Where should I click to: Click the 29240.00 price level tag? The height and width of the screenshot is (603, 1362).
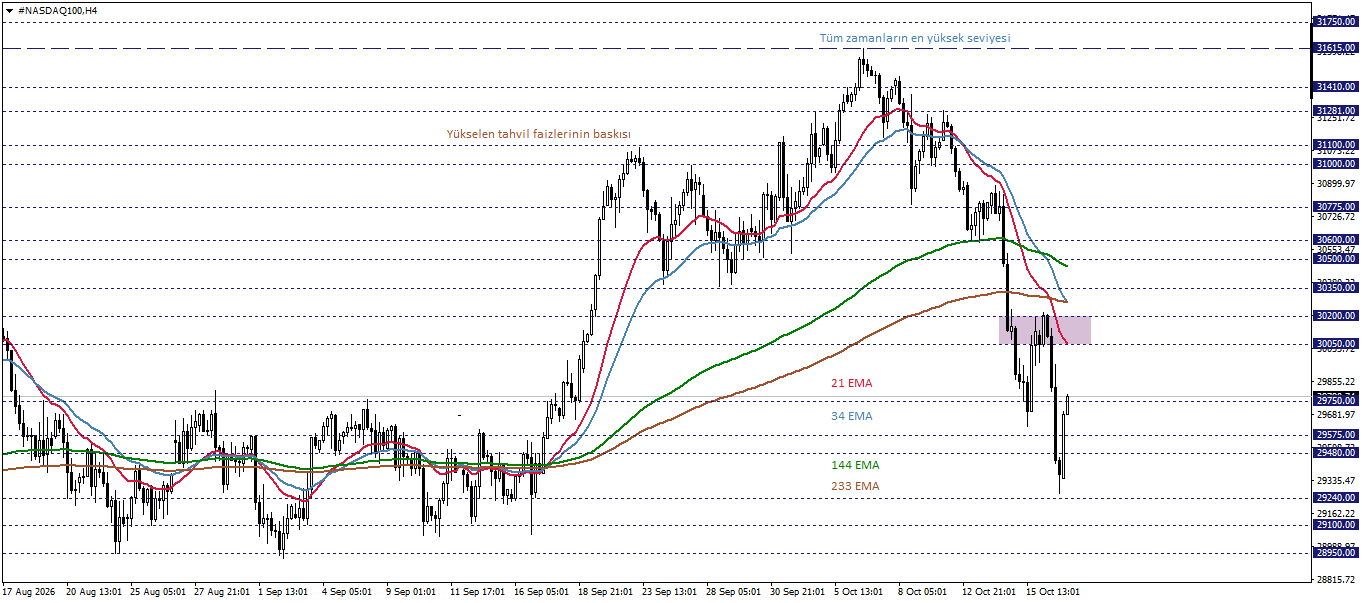[x=1335, y=498]
